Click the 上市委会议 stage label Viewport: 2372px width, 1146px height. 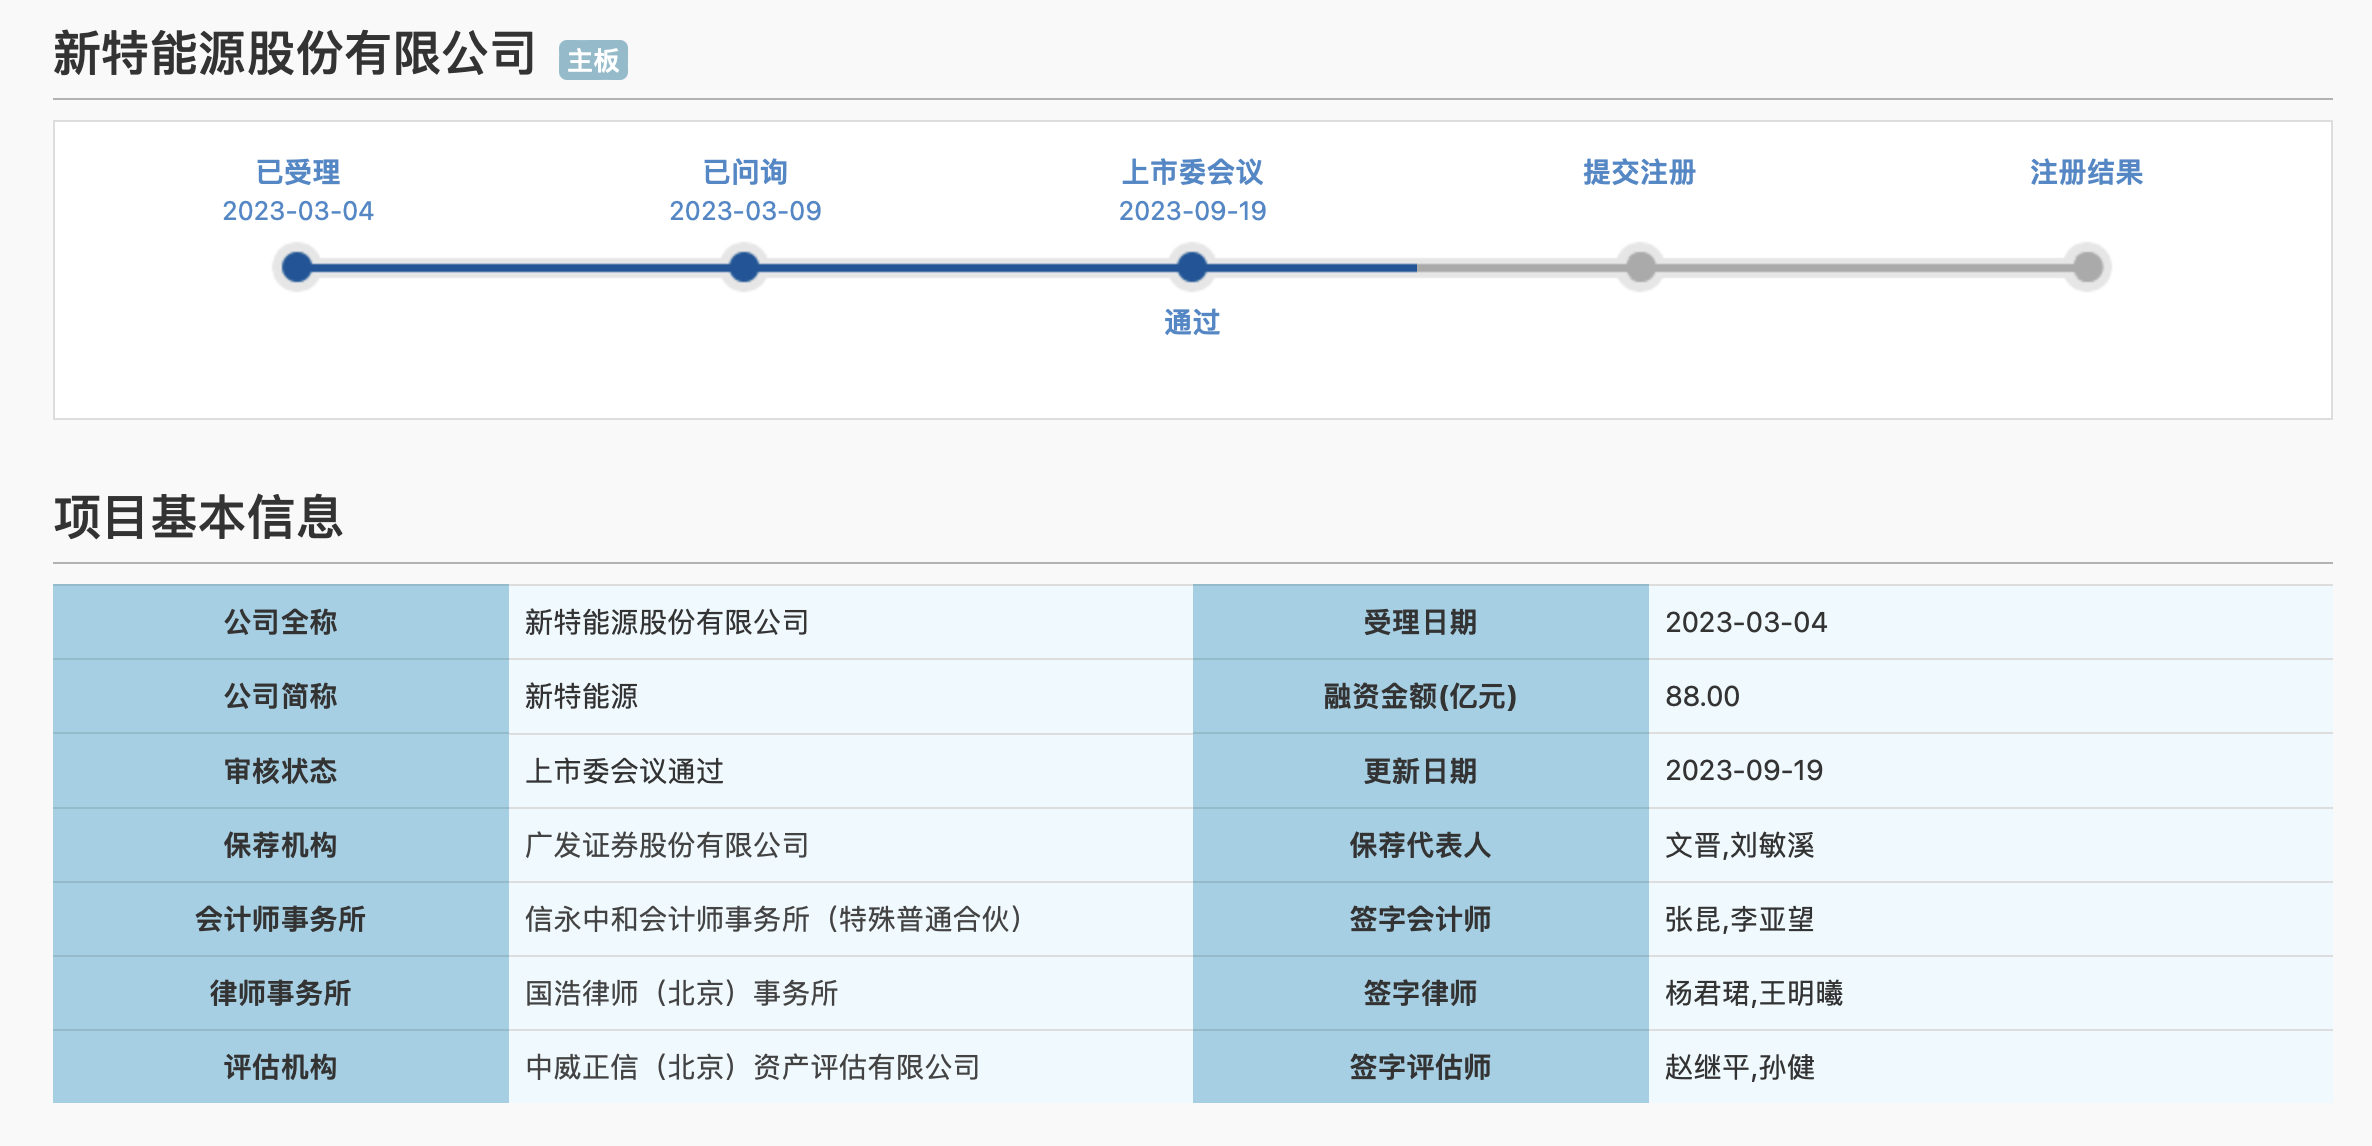(1192, 172)
